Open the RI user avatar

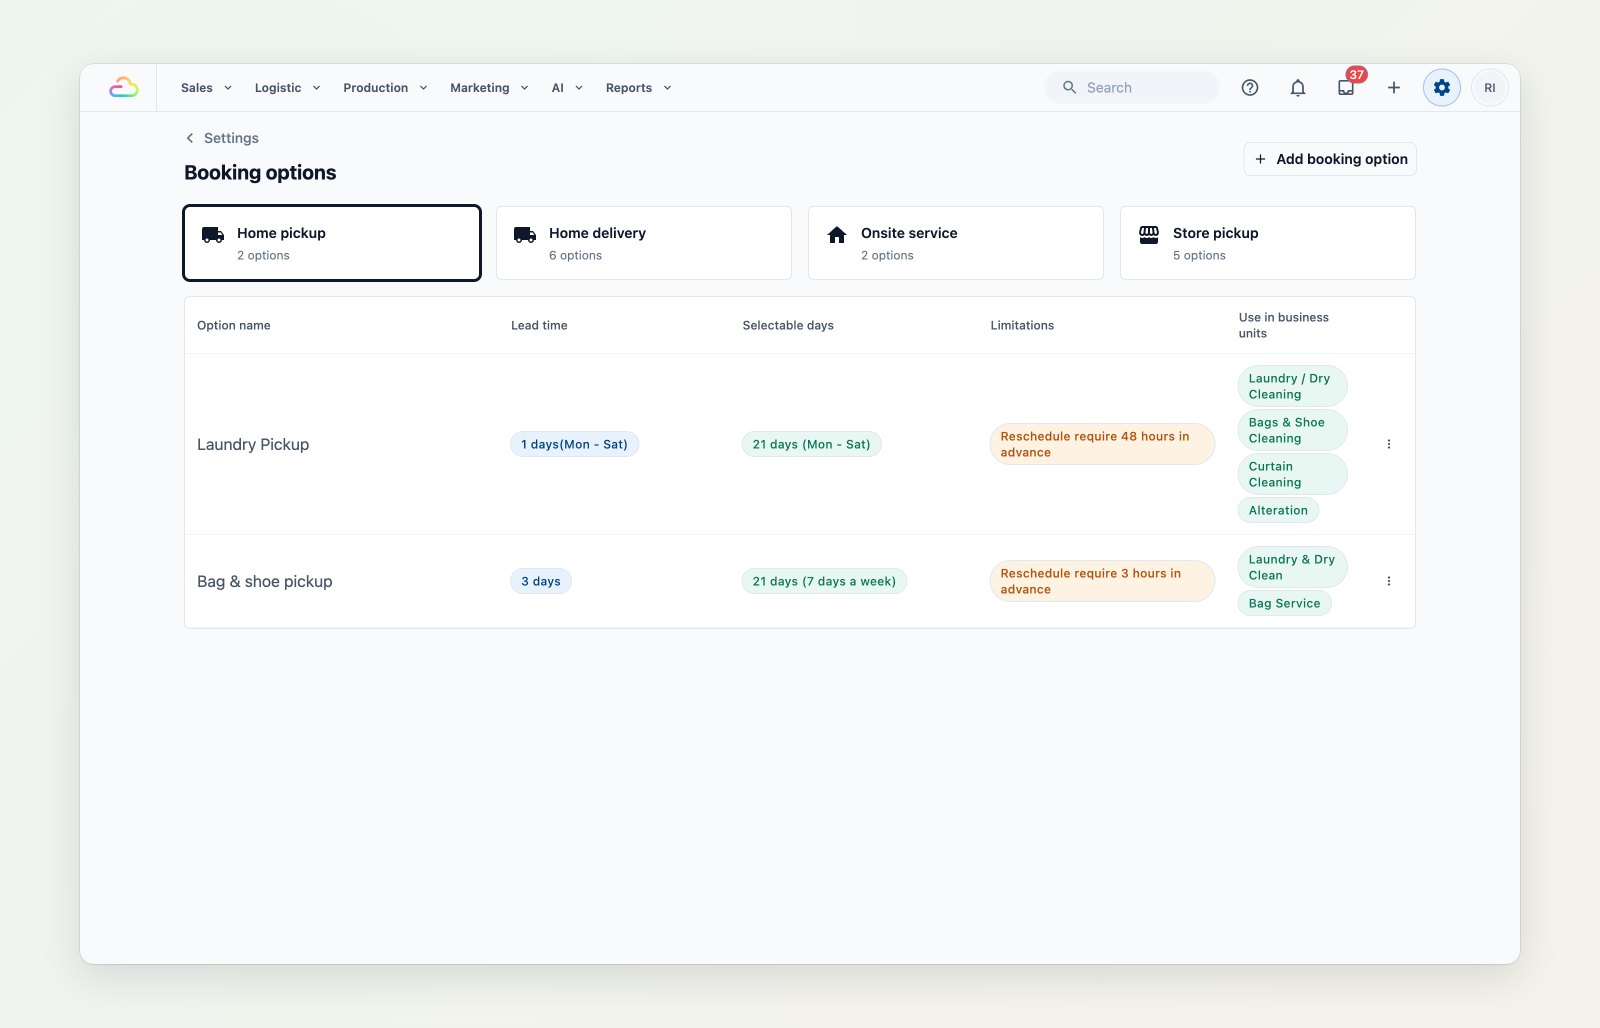point(1490,88)
